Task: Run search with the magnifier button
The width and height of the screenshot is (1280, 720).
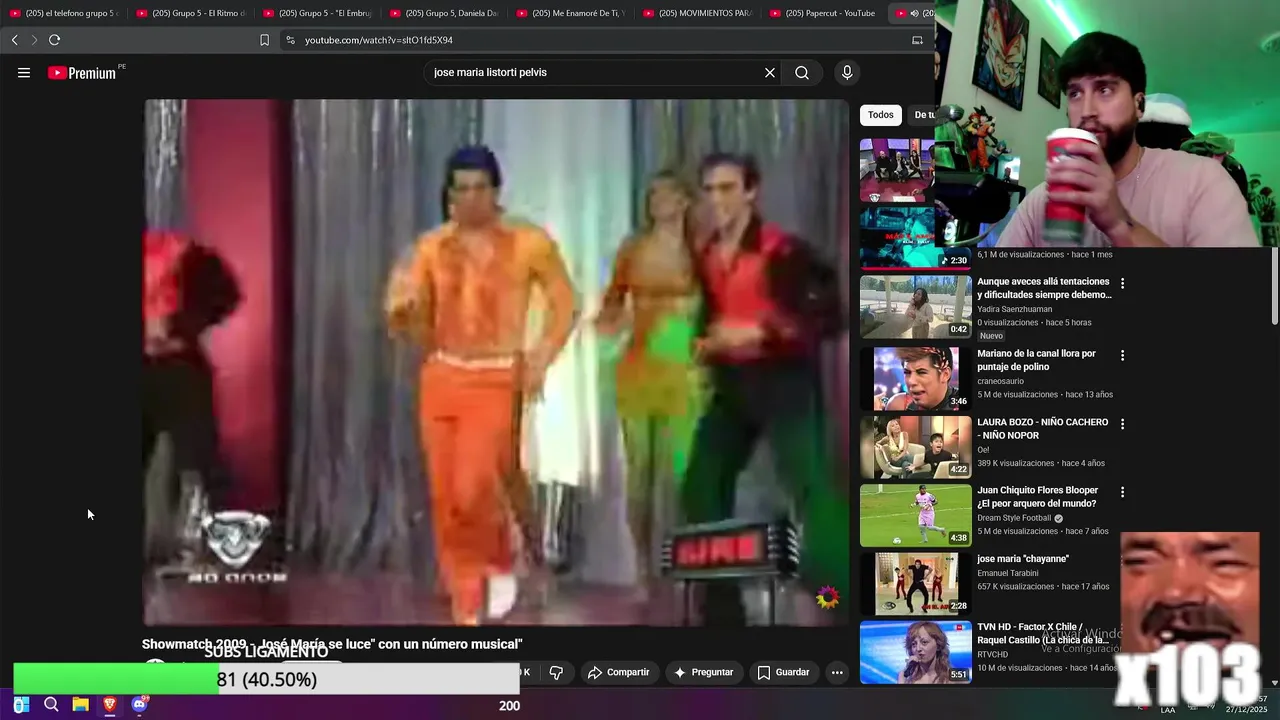Action: (x=802, y=72)
